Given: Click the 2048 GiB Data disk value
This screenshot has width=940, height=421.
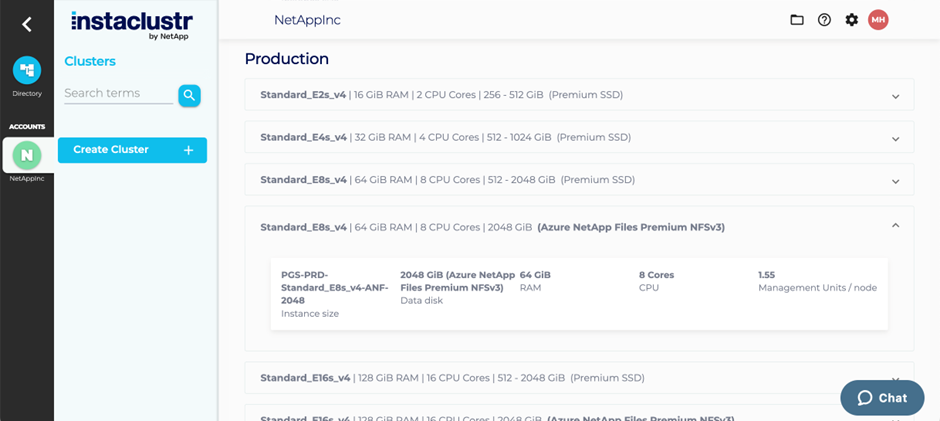Looking at the screenshot, I should 458,281.
